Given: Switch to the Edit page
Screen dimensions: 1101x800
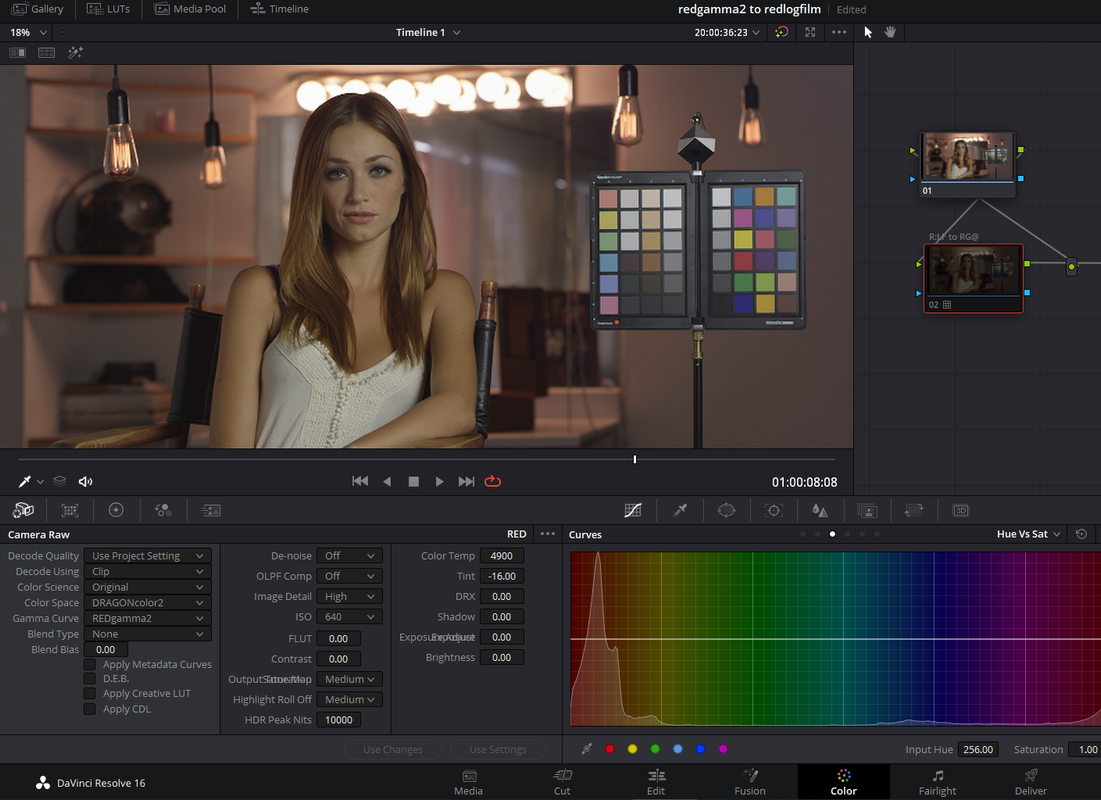Looking at the screenshot, I should pyautogui.click(x=656, y=782).
